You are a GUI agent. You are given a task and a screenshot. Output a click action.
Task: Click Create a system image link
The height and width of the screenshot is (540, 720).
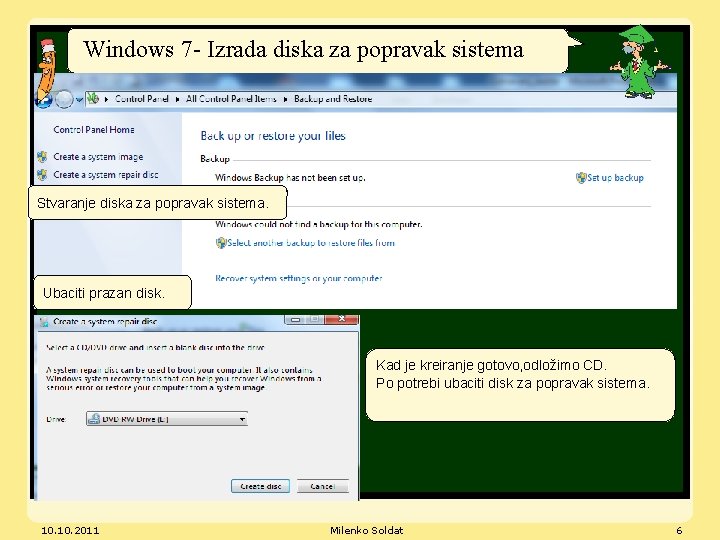click(98, 157)
